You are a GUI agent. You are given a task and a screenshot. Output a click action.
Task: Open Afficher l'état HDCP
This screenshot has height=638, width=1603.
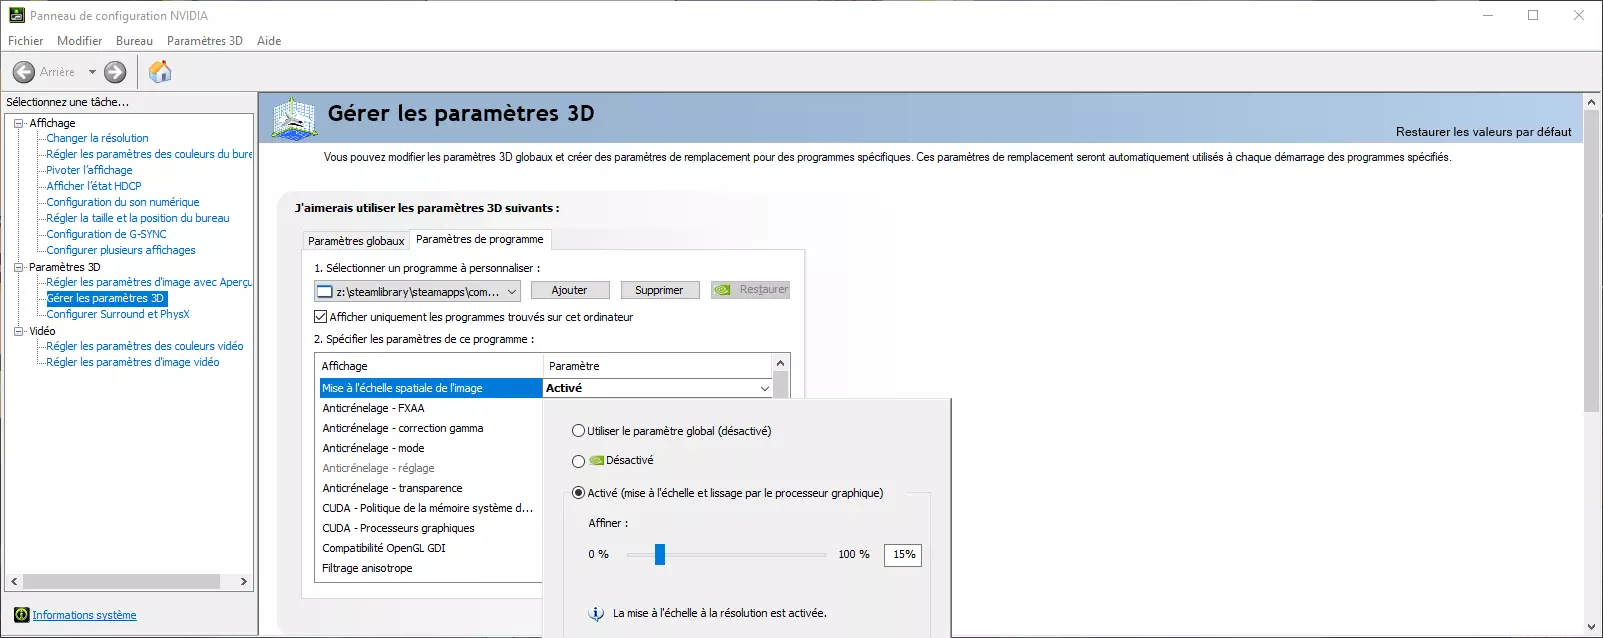[x=94, y=186]
